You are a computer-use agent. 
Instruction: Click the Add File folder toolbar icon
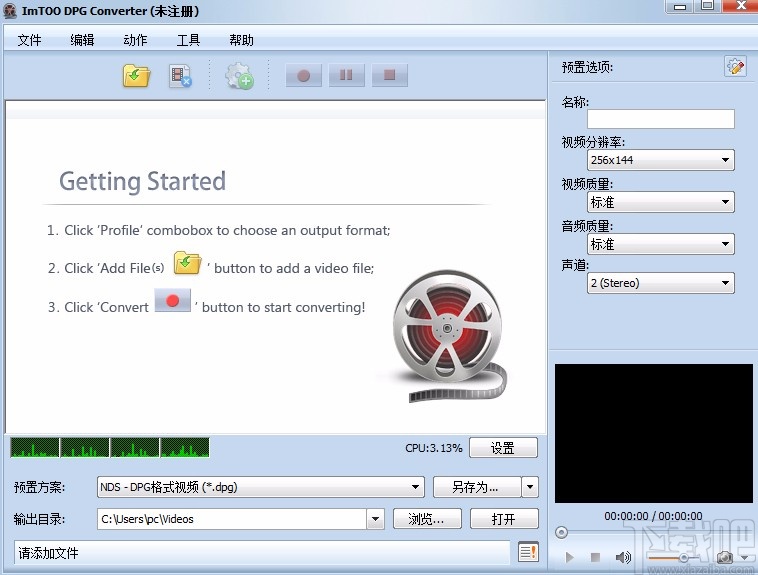coord(136,76)
